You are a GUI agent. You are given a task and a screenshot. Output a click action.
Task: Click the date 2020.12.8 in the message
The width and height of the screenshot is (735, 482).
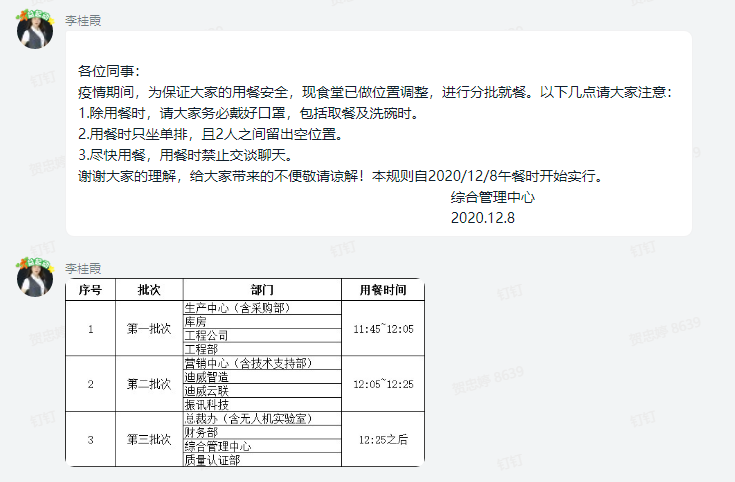pyautogui.click(x=482, y=218)
